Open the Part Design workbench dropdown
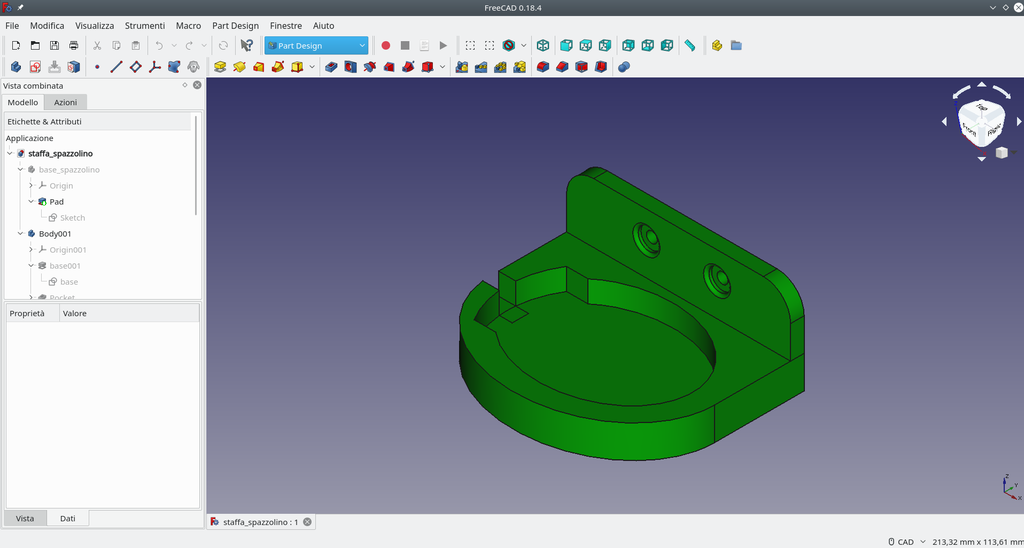The height and width of the screenshot is (548, 1024). pyautogui.click(x=316, y=46)
